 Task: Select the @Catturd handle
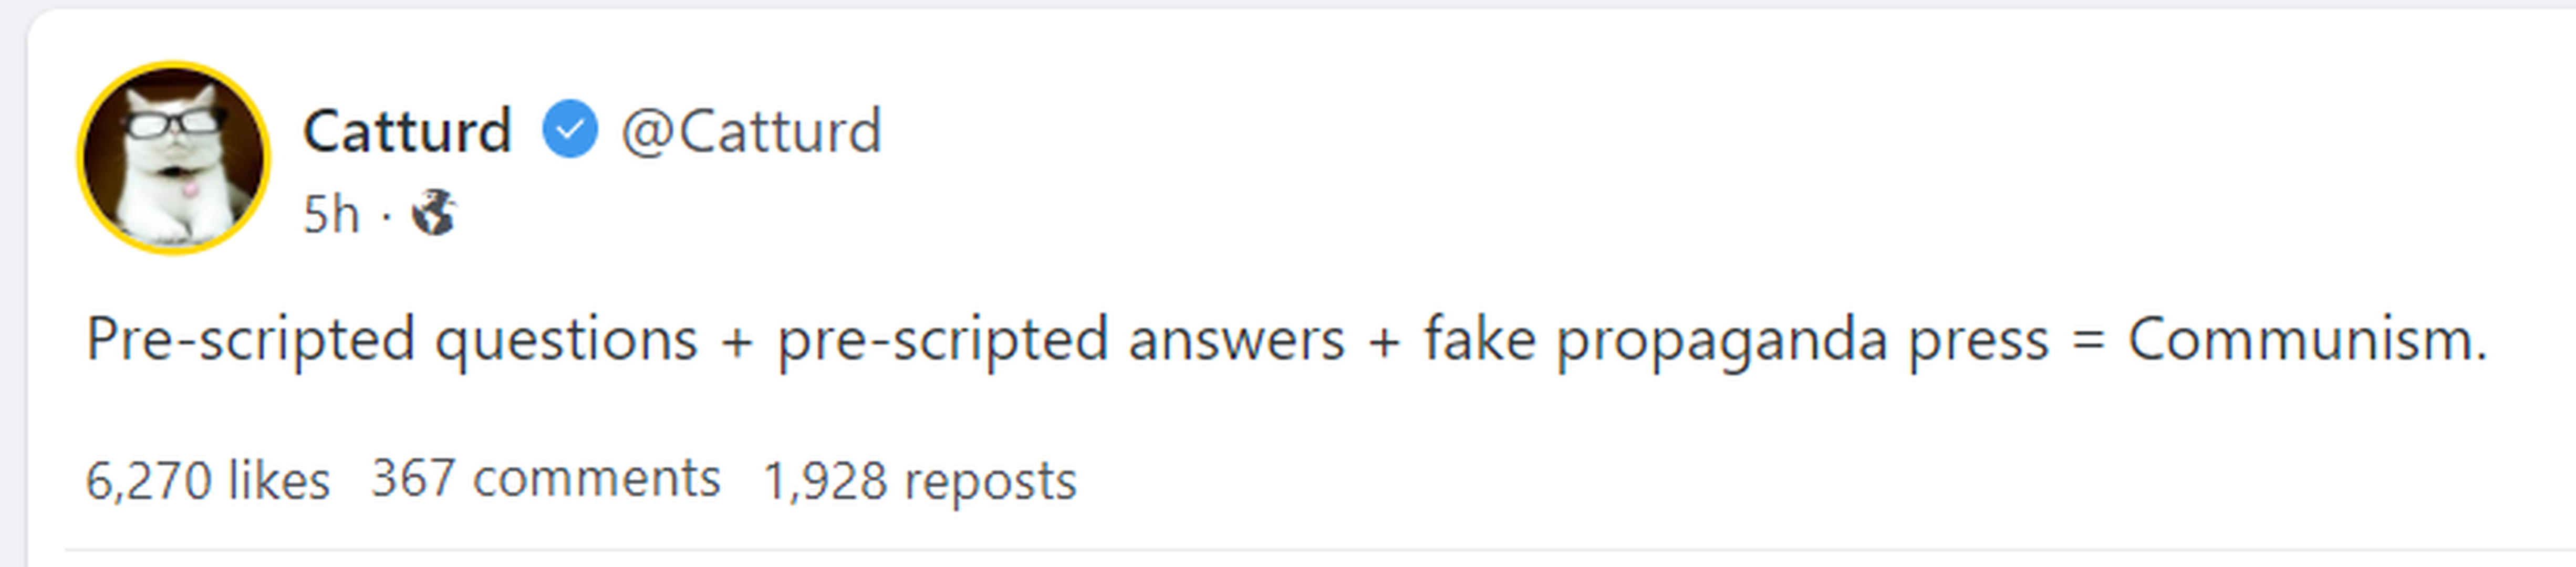[751, 131]
